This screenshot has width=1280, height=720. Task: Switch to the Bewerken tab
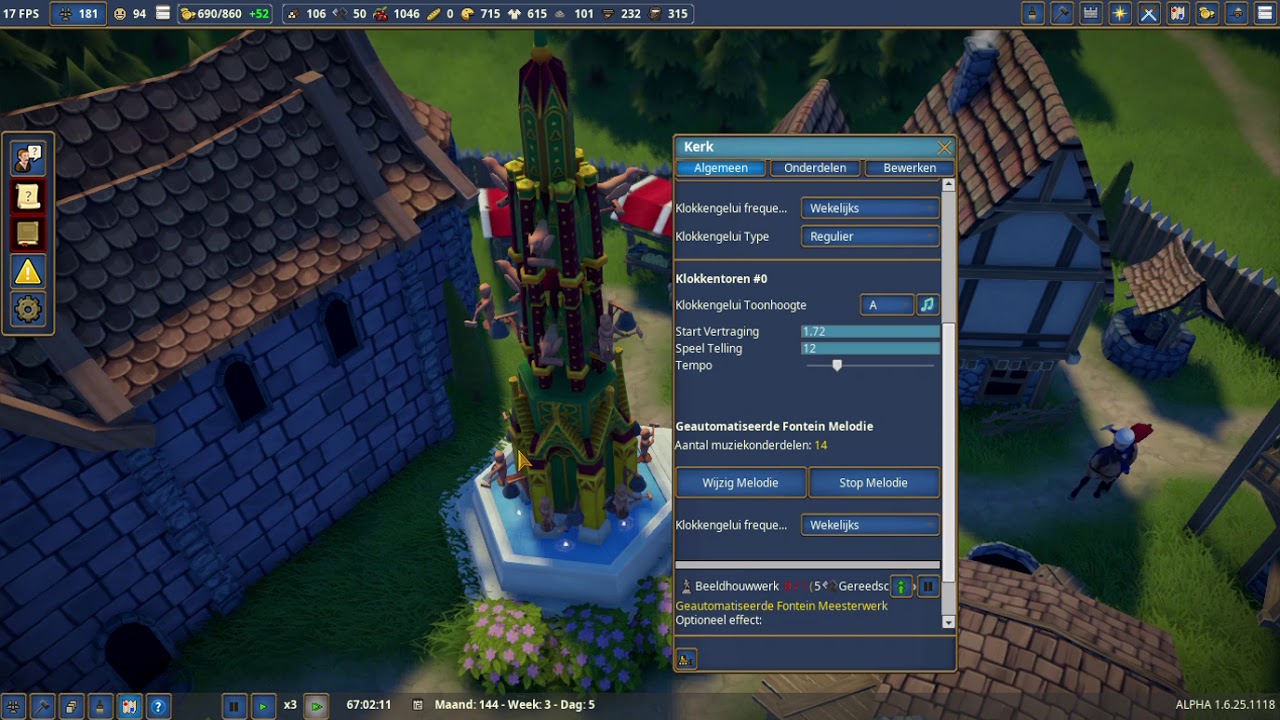tap(909, 168)
